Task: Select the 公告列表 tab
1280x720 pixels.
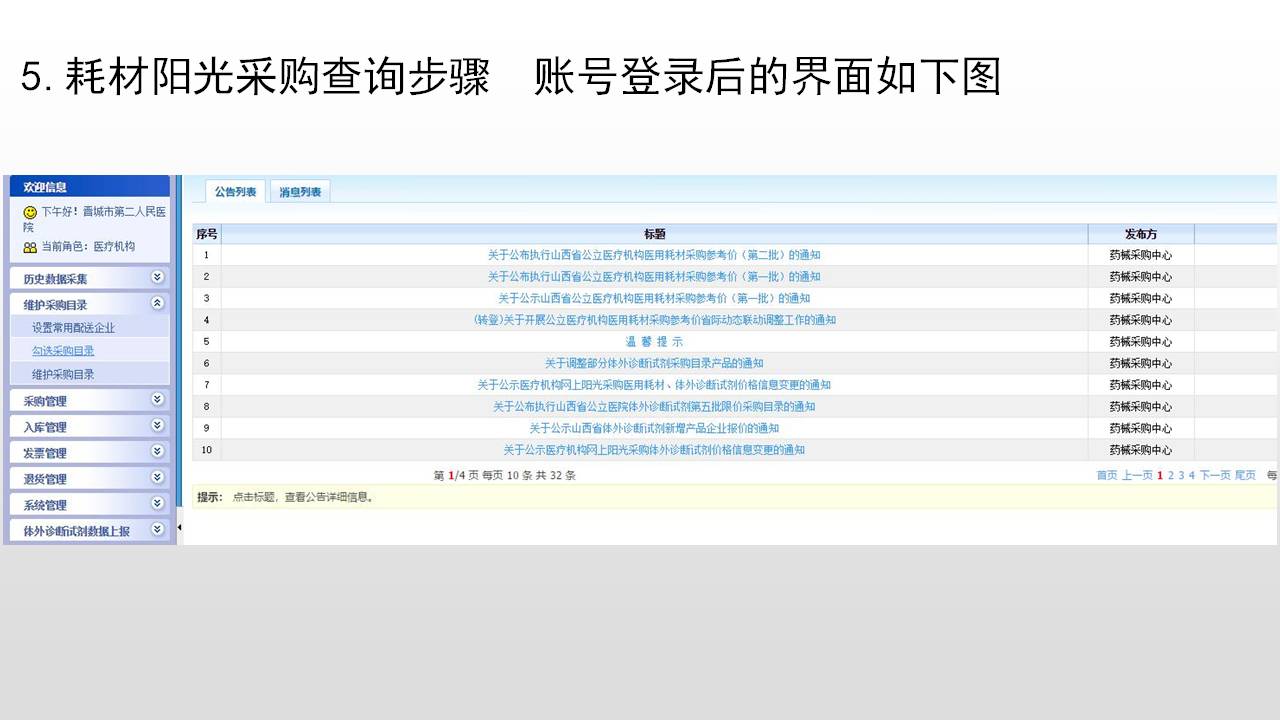Action: pos(235,192)
